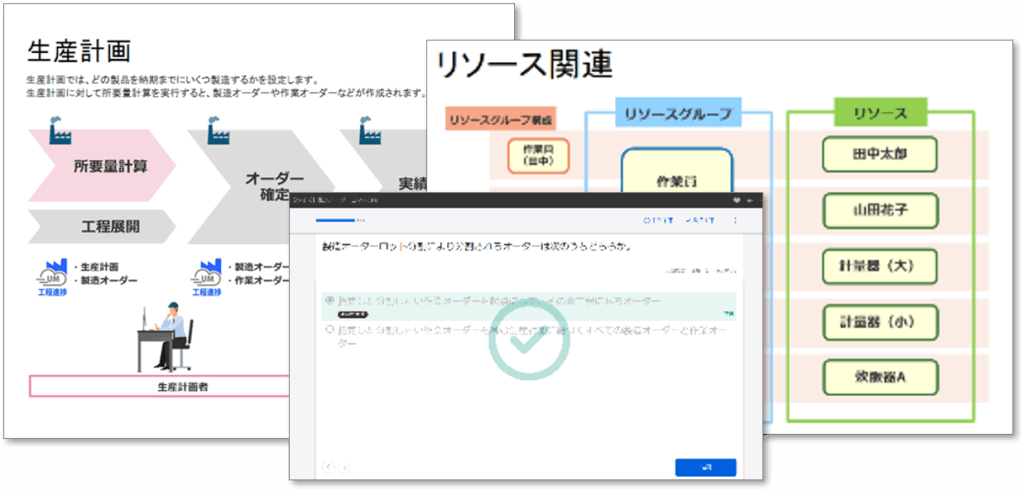Click blue リソースグループ header box

coord(679,114)
